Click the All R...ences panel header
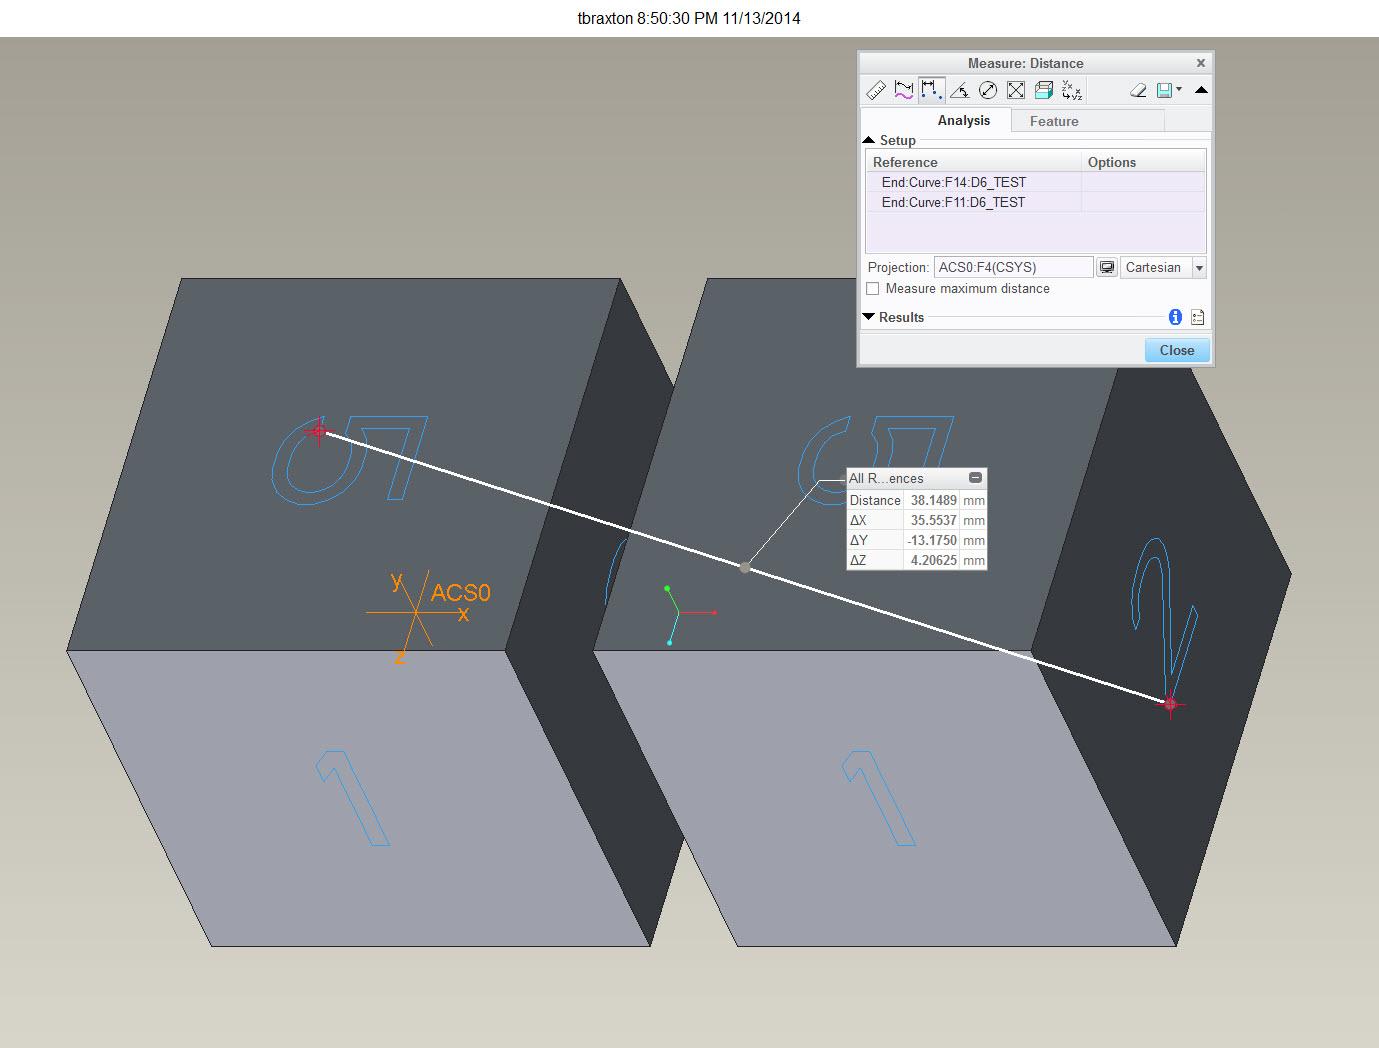Screen dimensions: 1379x1048 (917, 478)
